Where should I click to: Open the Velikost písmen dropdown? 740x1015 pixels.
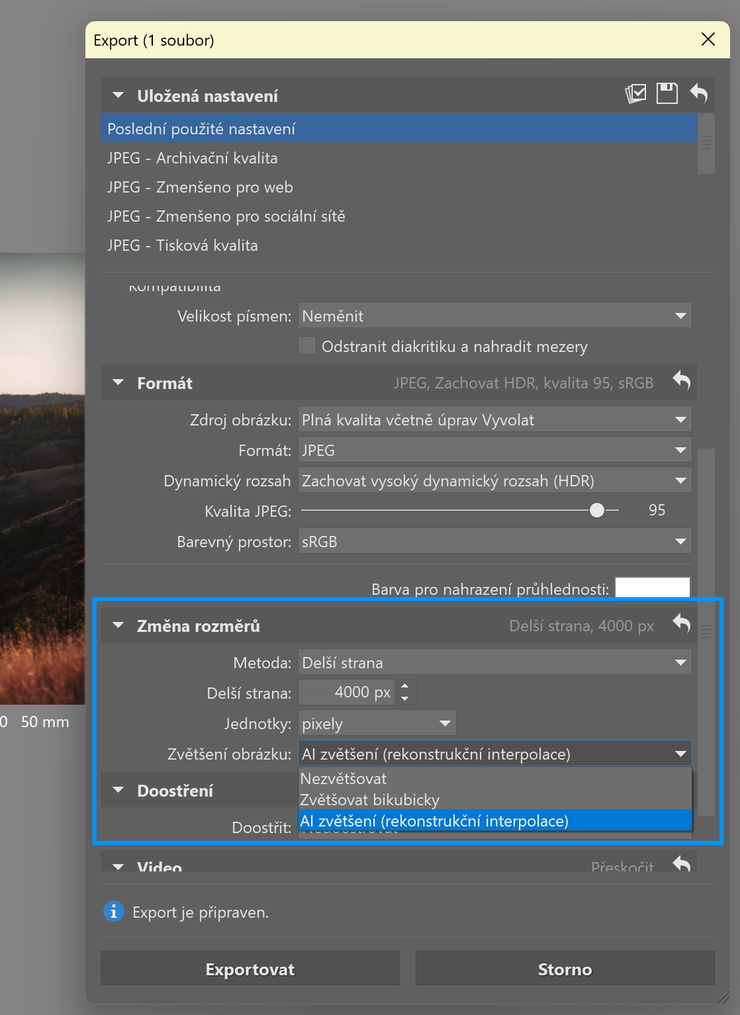pos(494,316)
